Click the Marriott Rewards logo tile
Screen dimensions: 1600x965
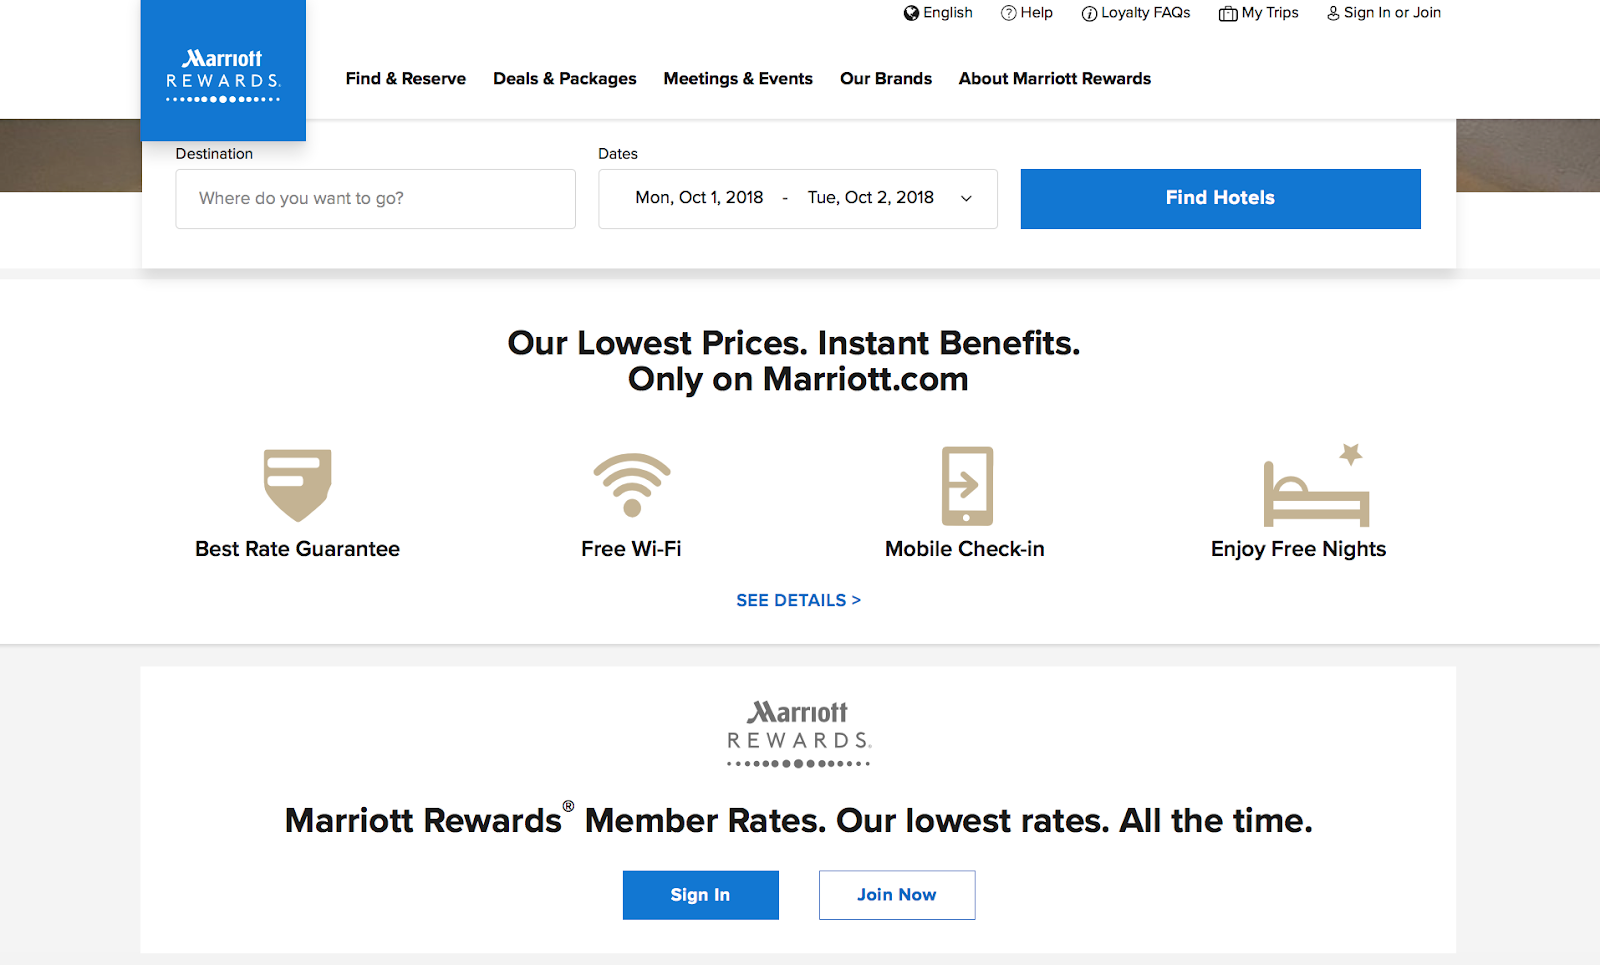223,70
